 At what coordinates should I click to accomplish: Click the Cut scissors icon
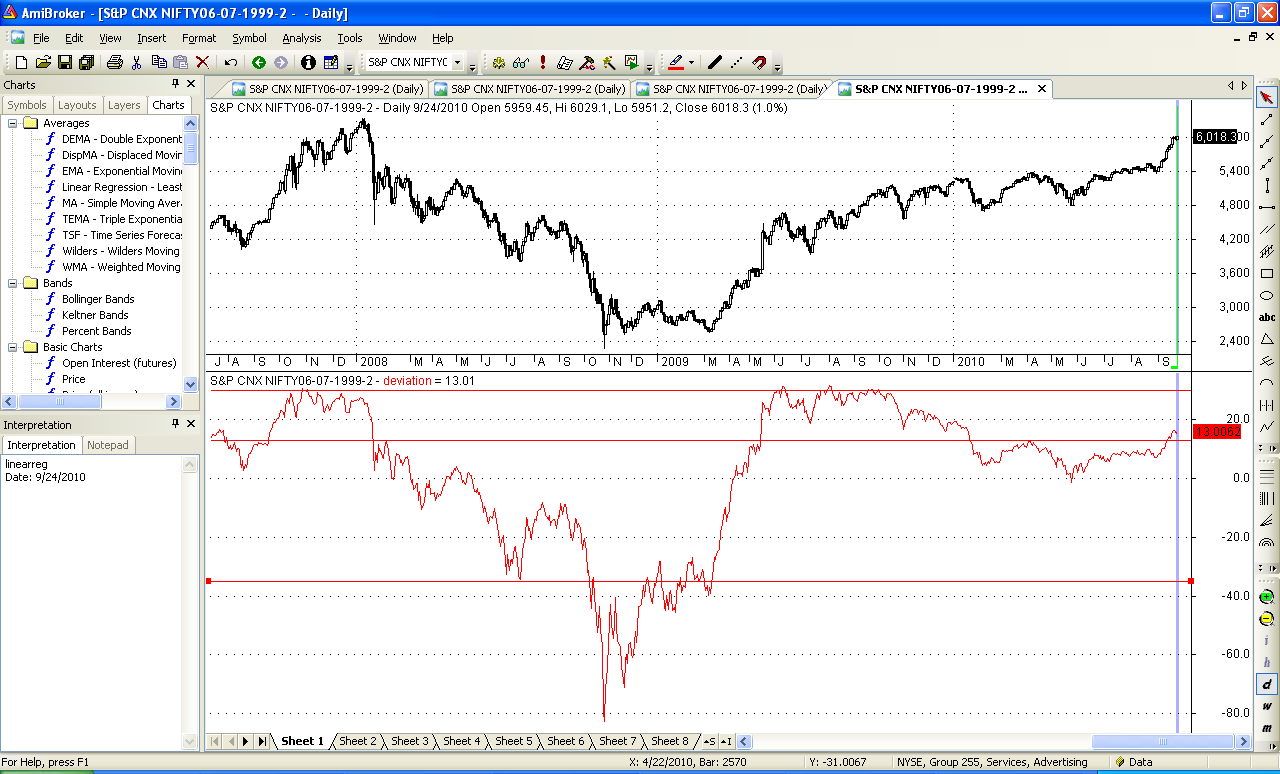[x=137, y=62]
